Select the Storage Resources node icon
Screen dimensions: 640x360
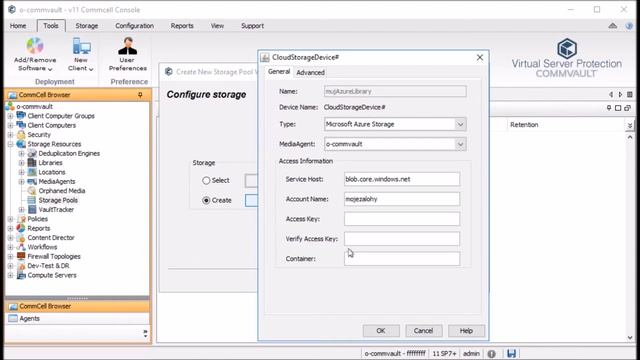(21, 144)
